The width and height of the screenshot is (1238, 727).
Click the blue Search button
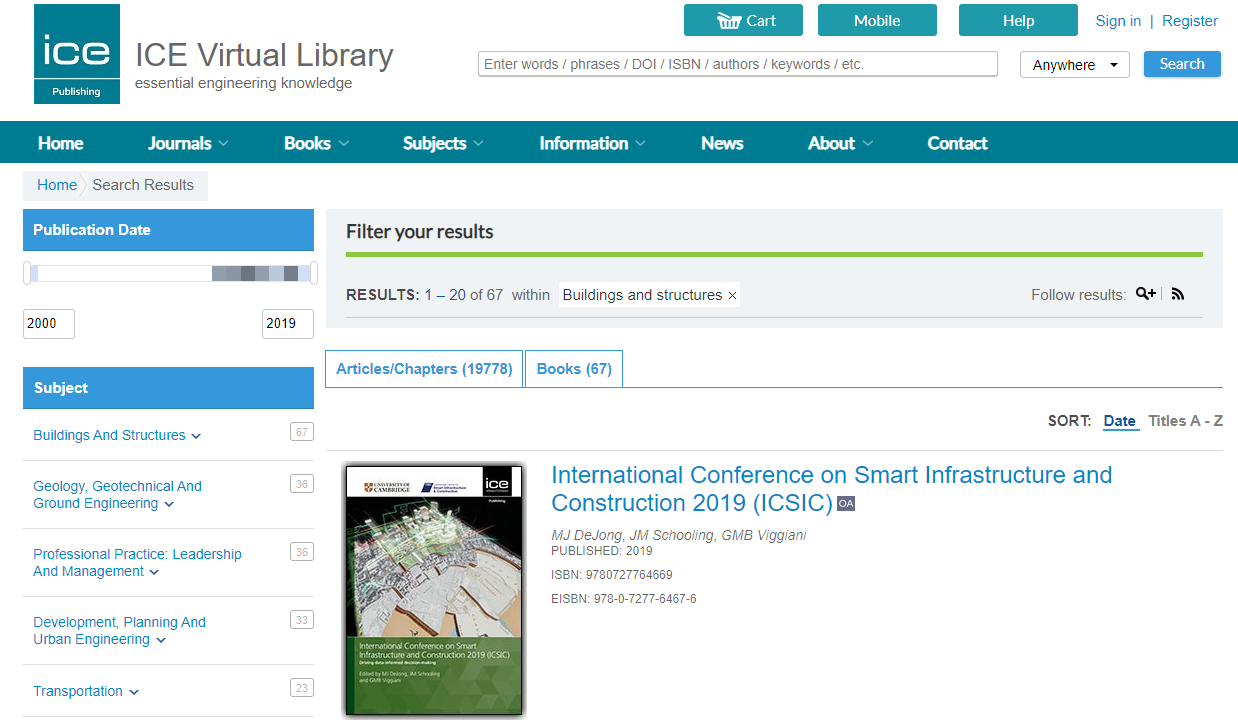click(1182, 64)
